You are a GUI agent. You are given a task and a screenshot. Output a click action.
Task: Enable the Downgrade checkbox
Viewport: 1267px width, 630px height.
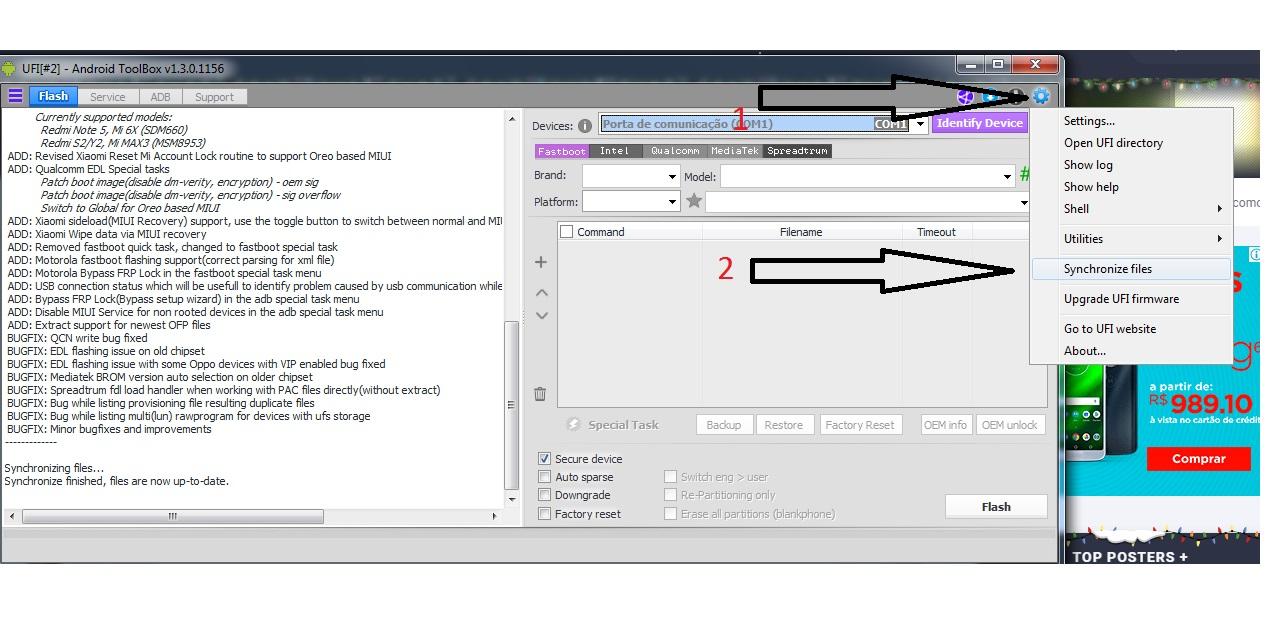[x=545, y=495]
